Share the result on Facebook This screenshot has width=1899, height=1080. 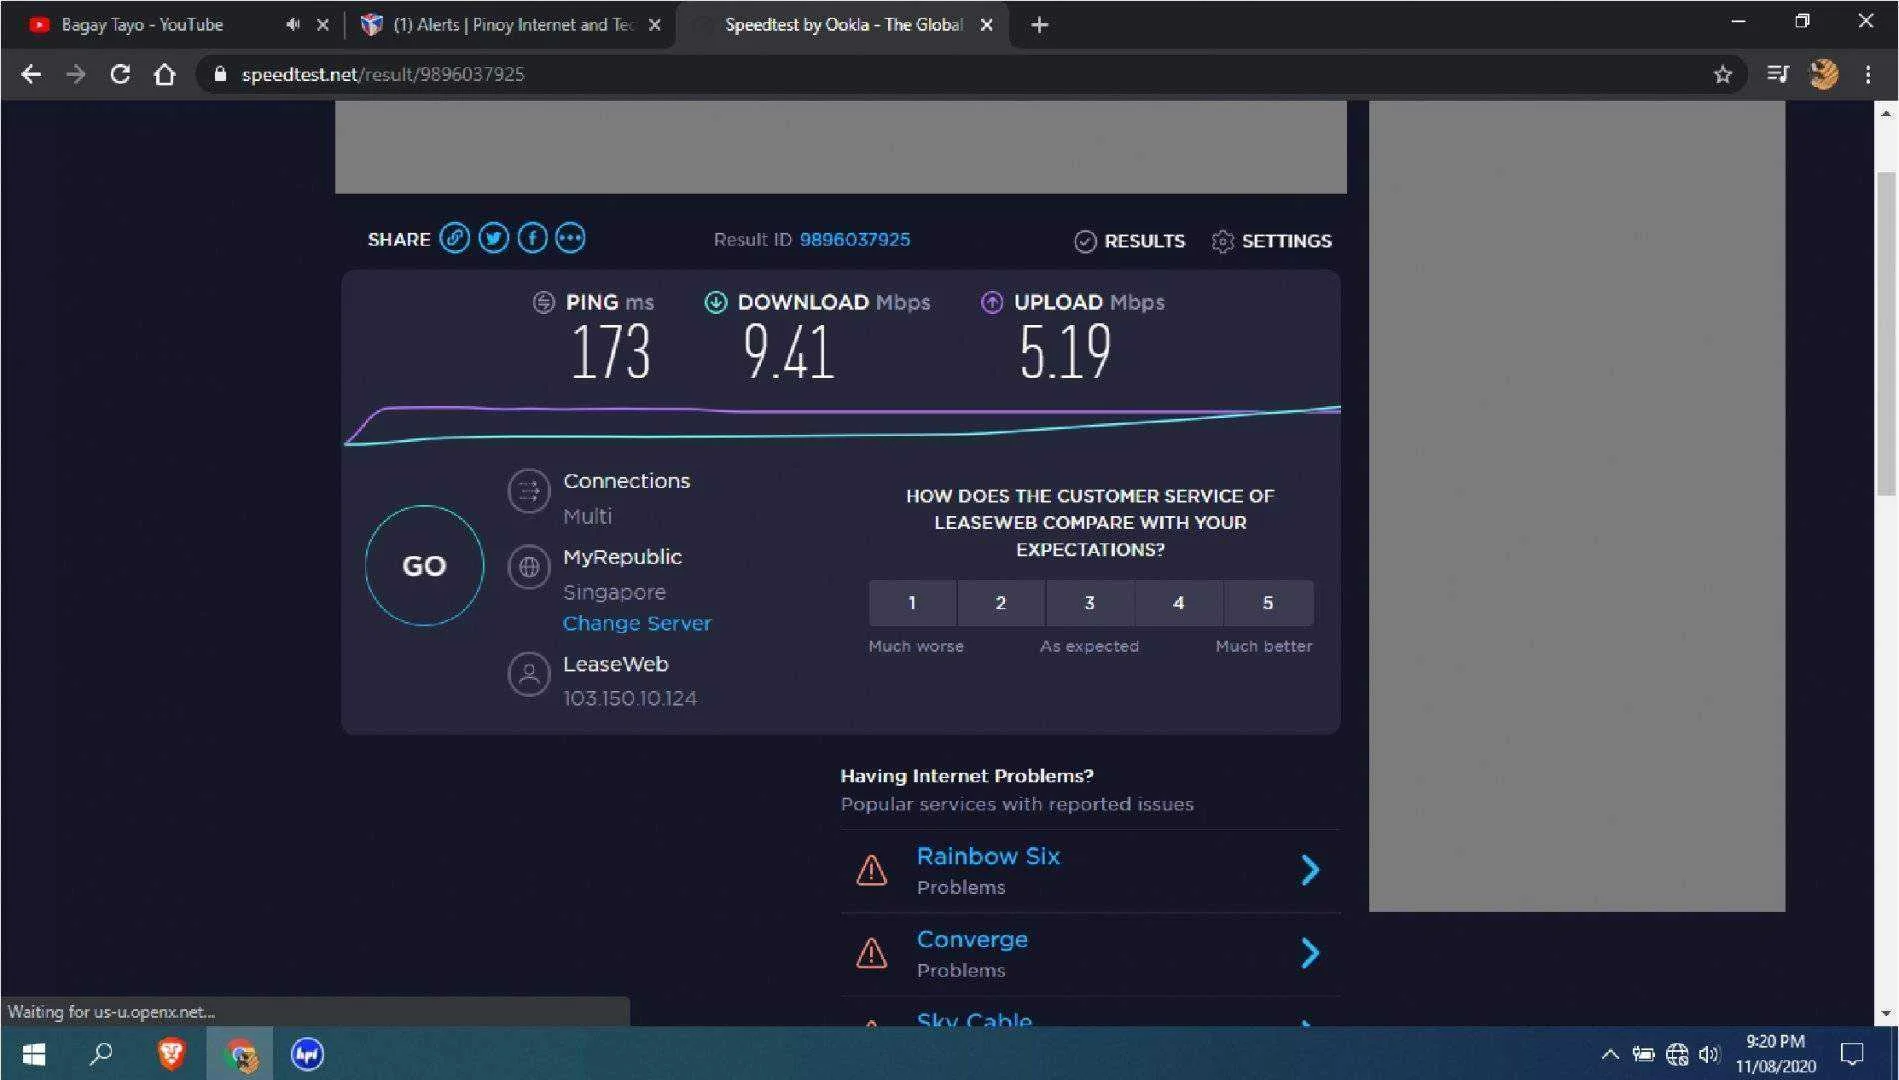point(532,238)
